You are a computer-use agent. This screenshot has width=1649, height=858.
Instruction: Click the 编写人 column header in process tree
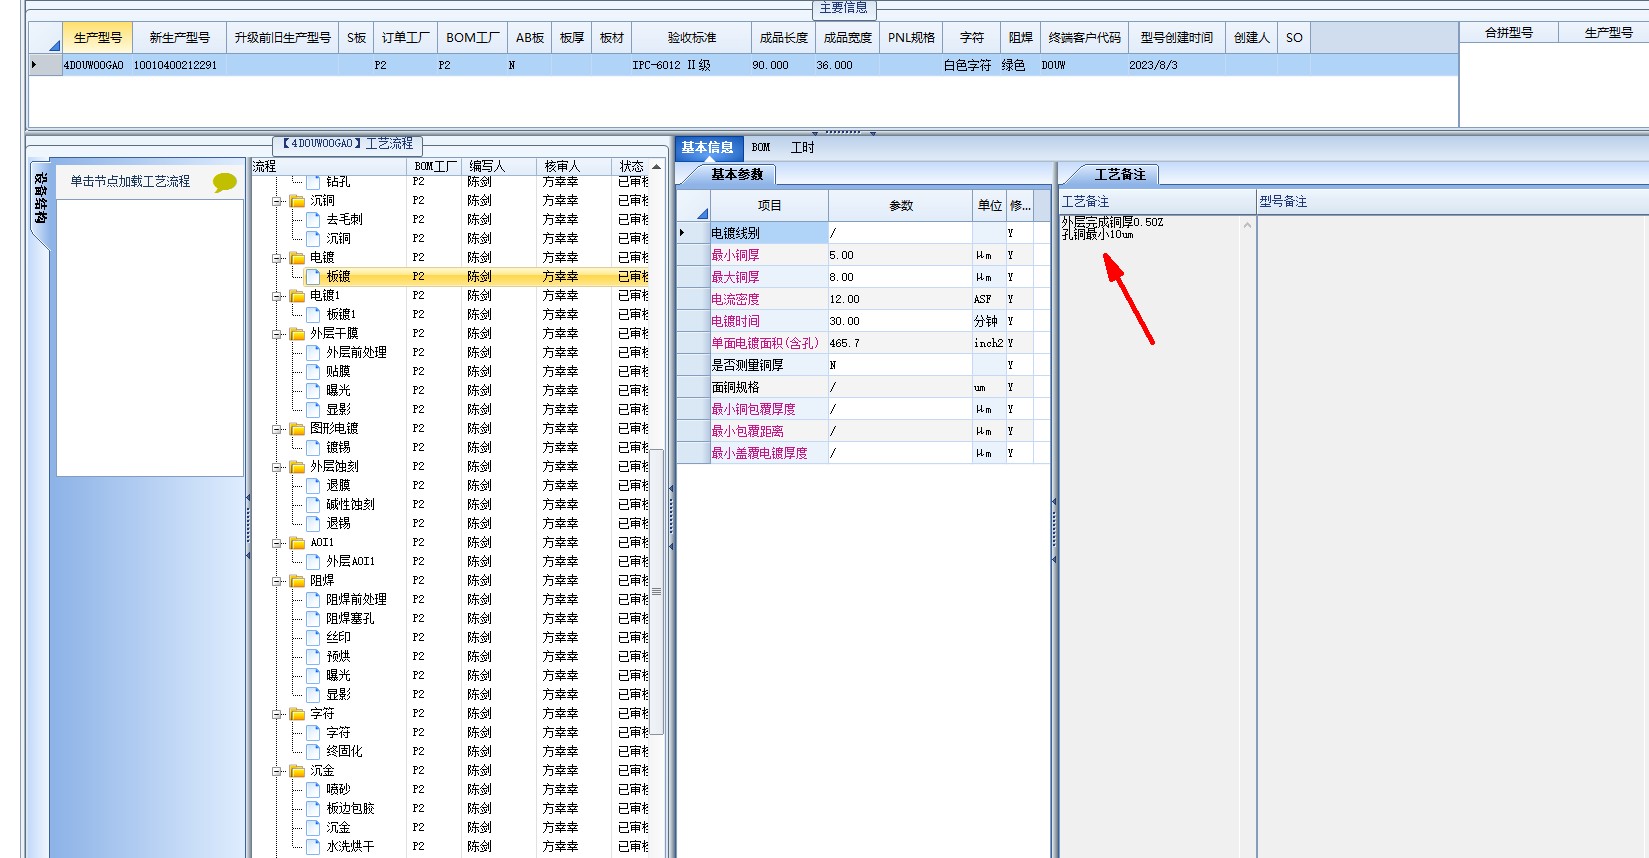coord(501,167)
